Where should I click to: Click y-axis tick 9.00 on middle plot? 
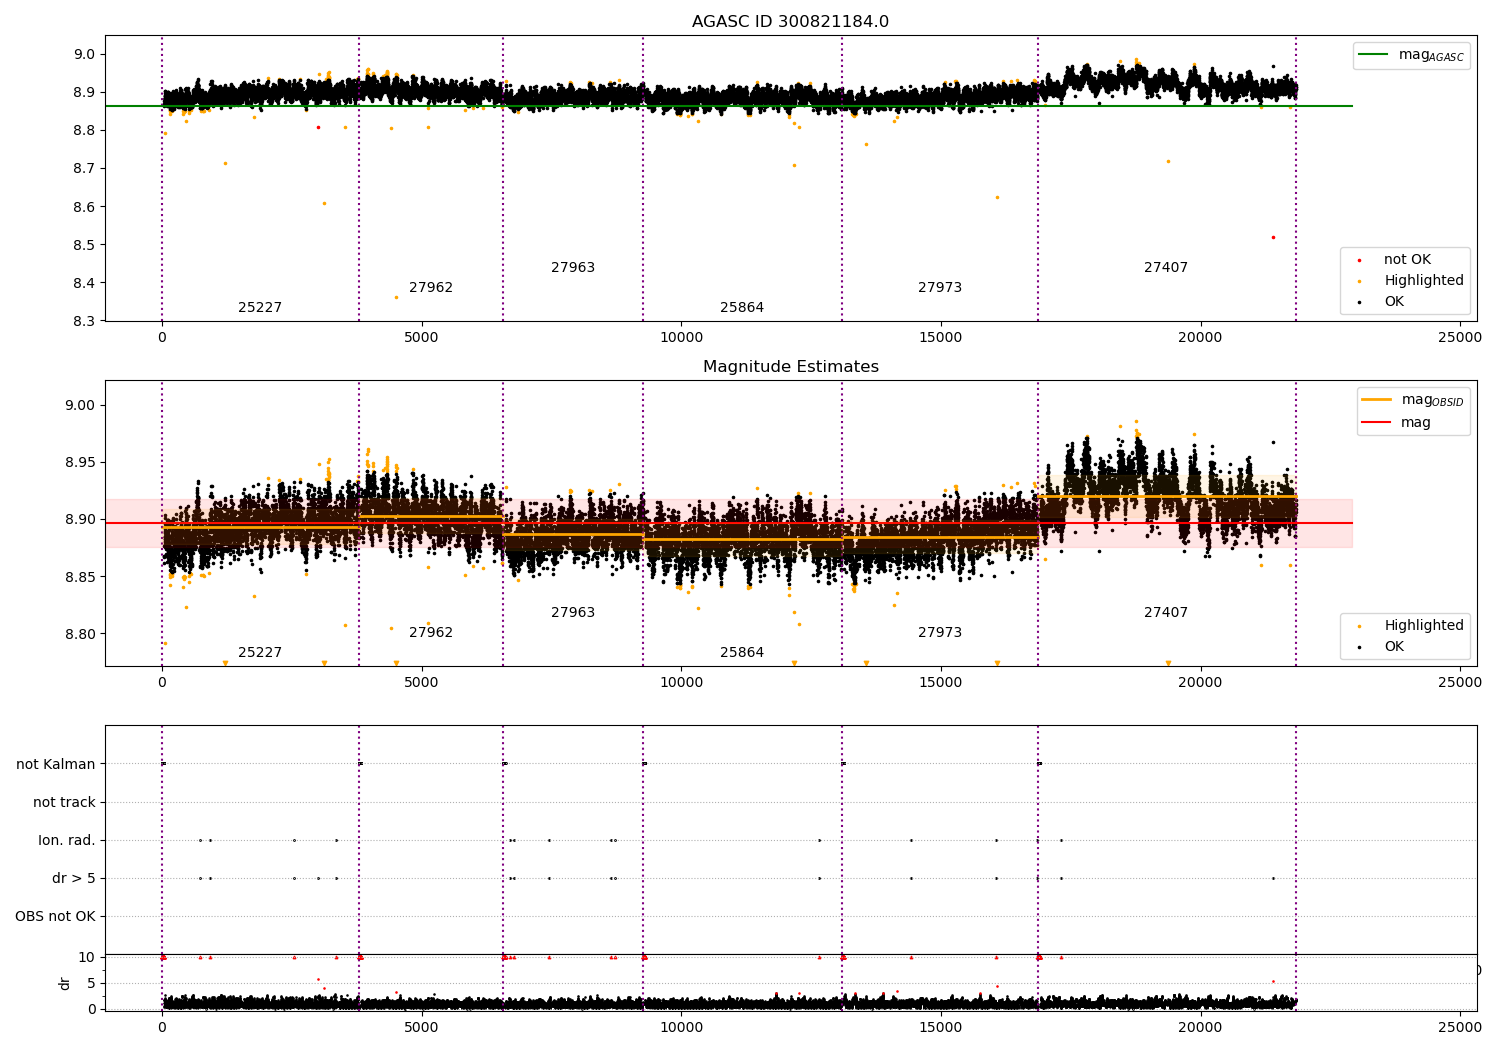click(82, 406)
